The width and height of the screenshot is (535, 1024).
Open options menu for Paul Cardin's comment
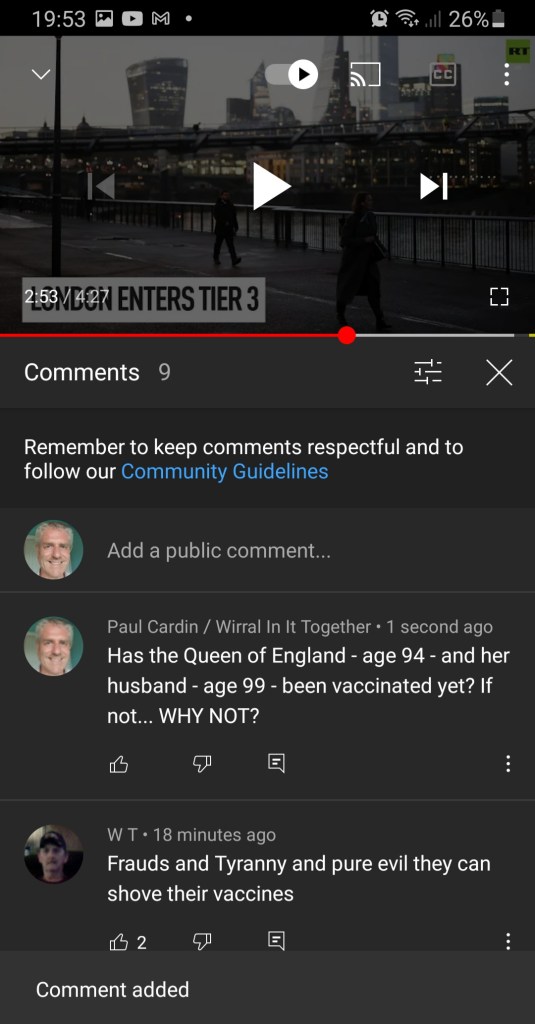[508, 763]
